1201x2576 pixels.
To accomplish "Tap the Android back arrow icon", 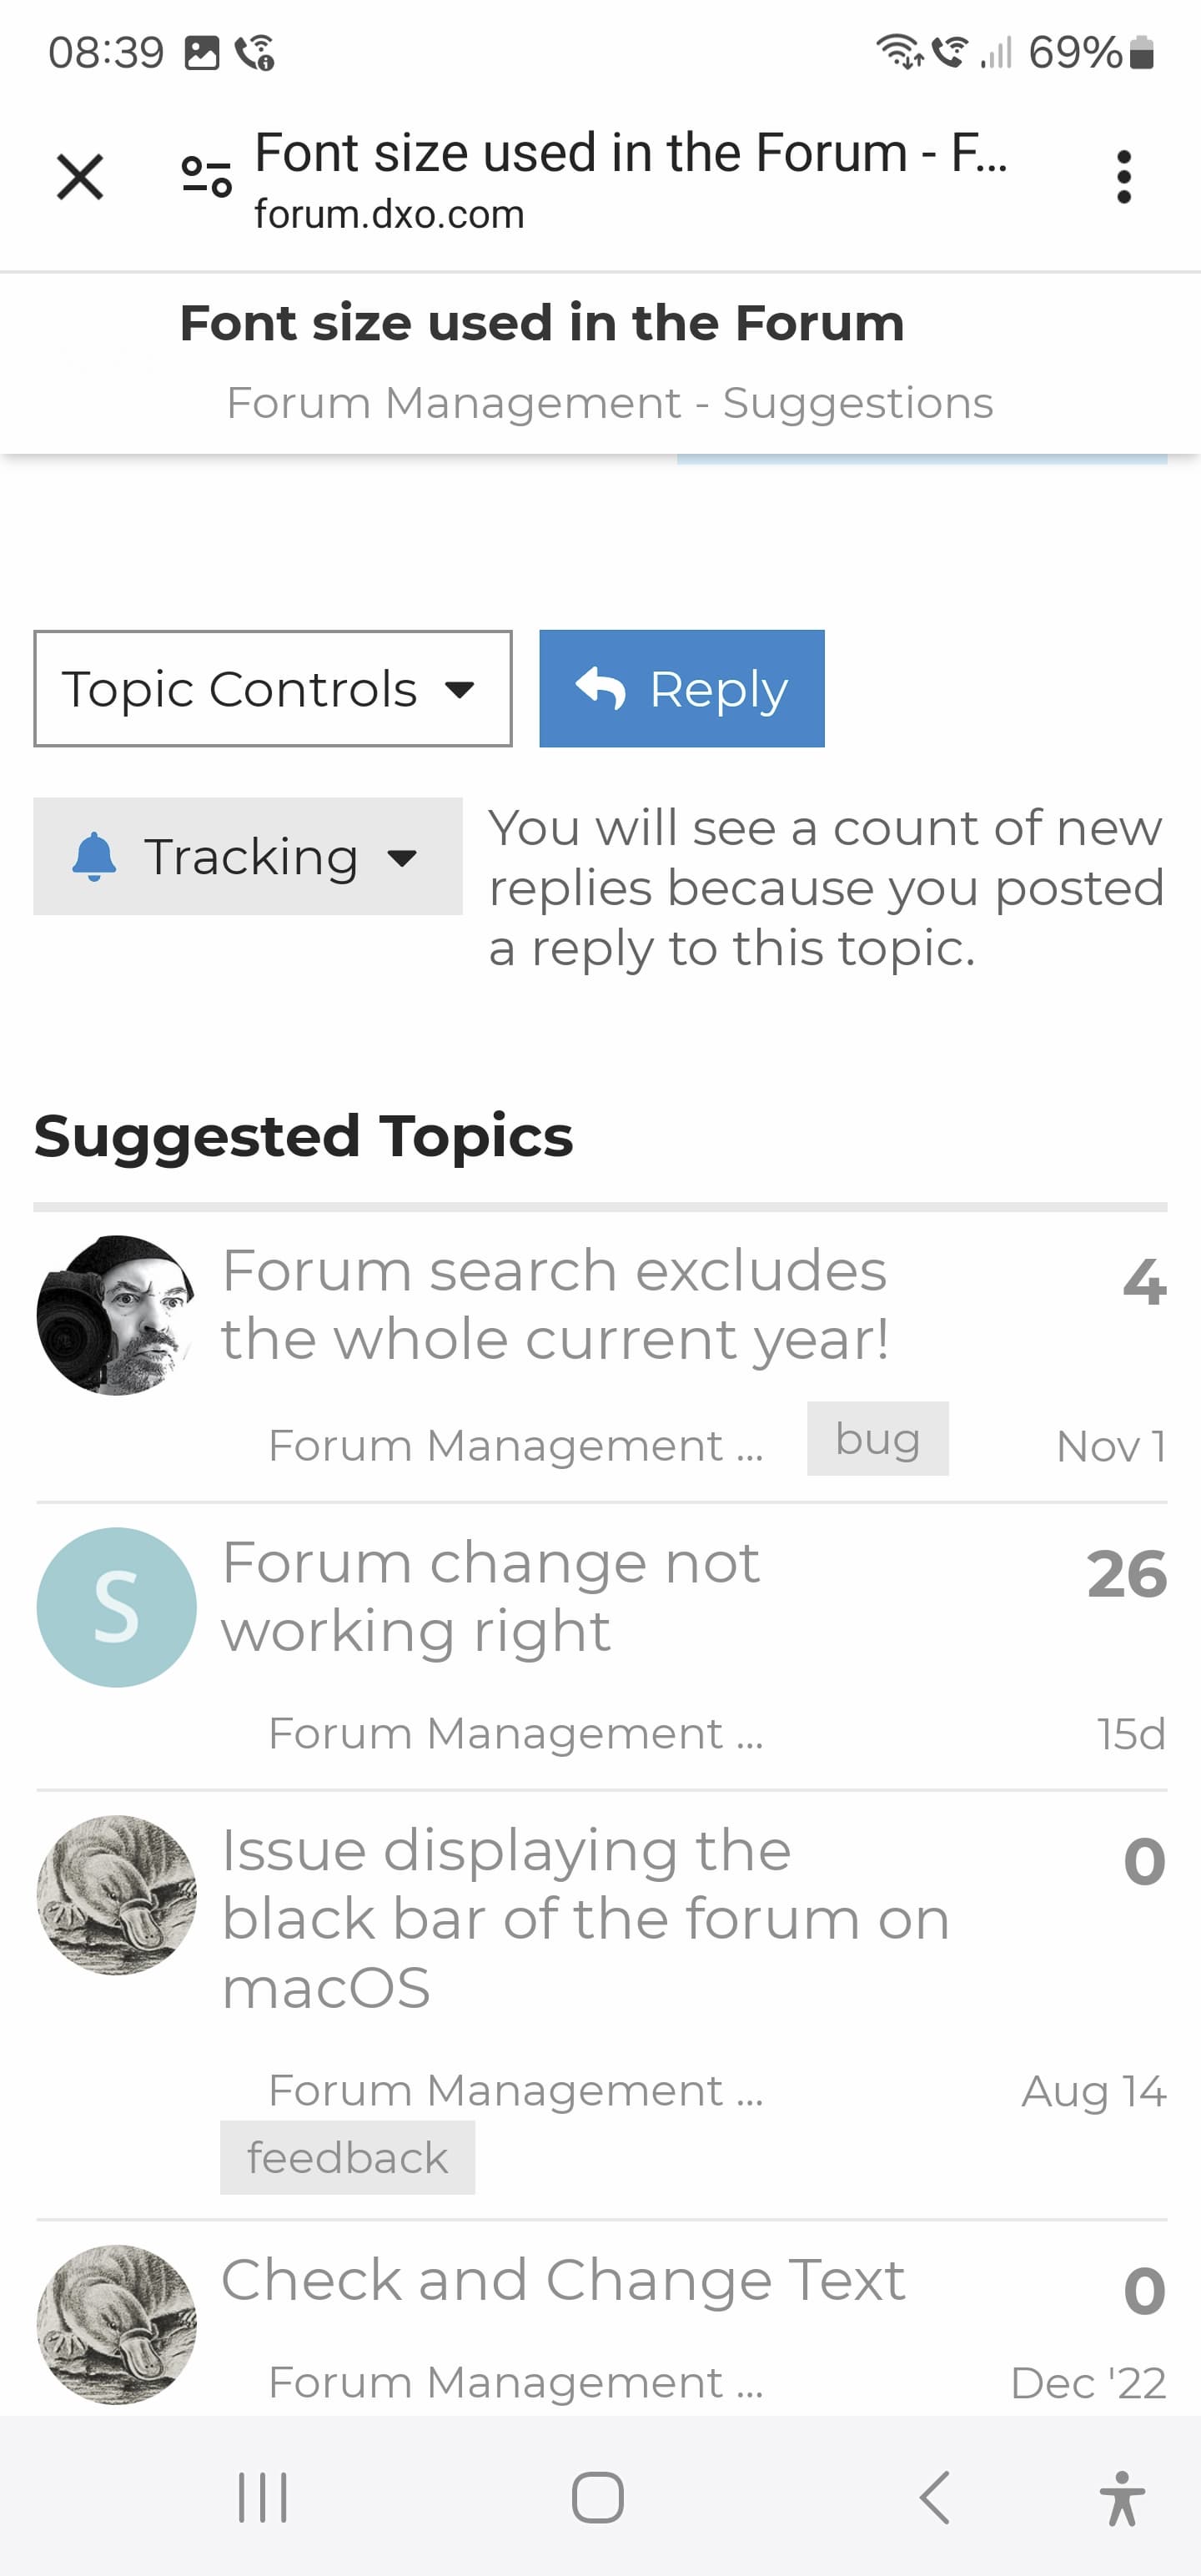I will click(x=934, y=2497).
